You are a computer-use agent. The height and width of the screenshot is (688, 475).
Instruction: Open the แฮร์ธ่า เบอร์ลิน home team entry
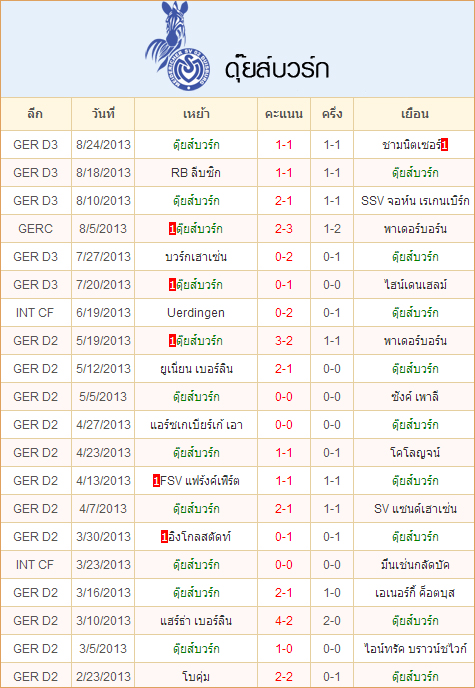coord(196,621)
